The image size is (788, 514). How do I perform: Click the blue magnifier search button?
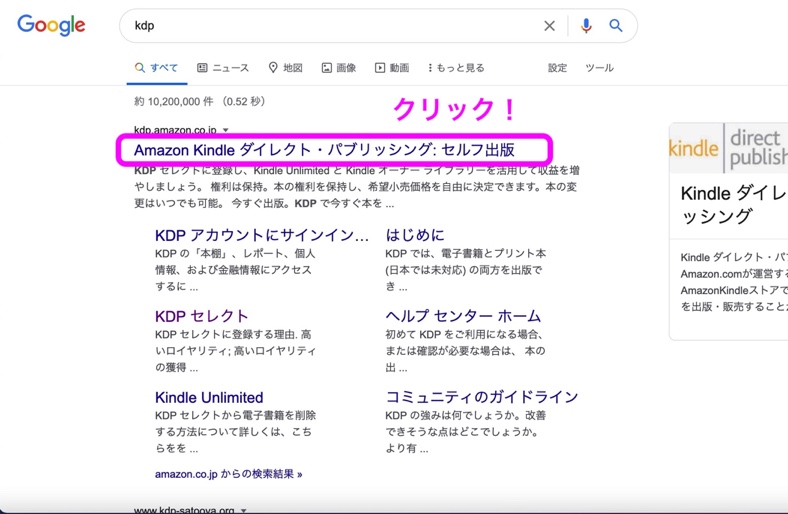[x=616, y=26]
